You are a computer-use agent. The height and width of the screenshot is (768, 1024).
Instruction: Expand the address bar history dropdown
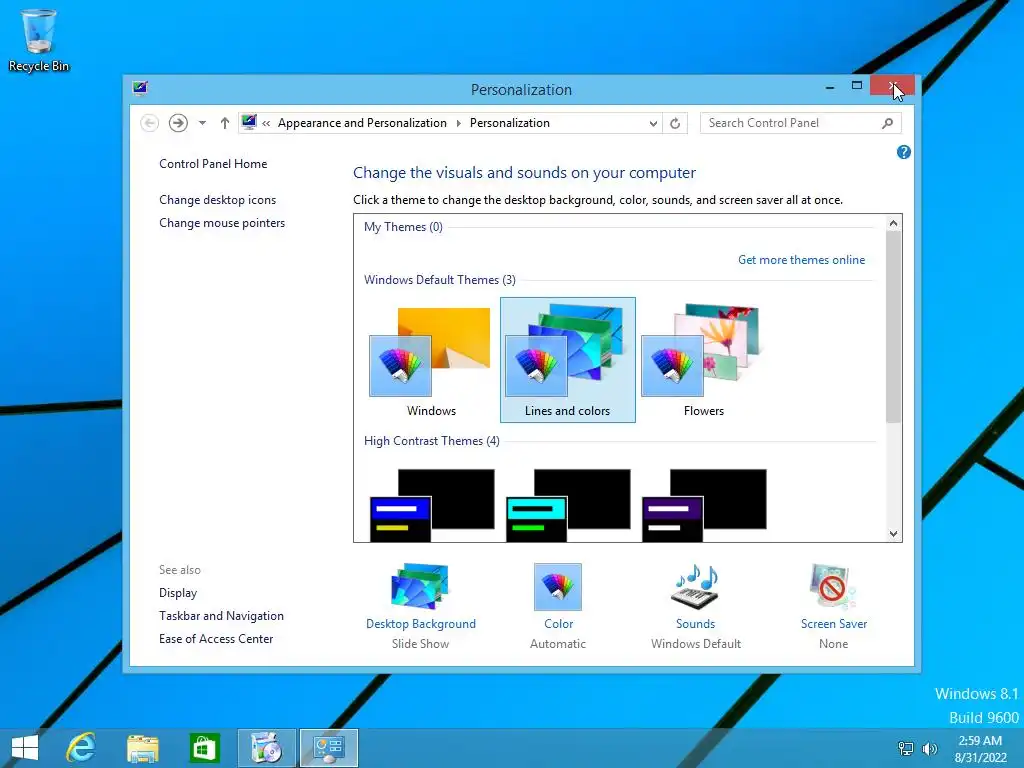[652, 123]
